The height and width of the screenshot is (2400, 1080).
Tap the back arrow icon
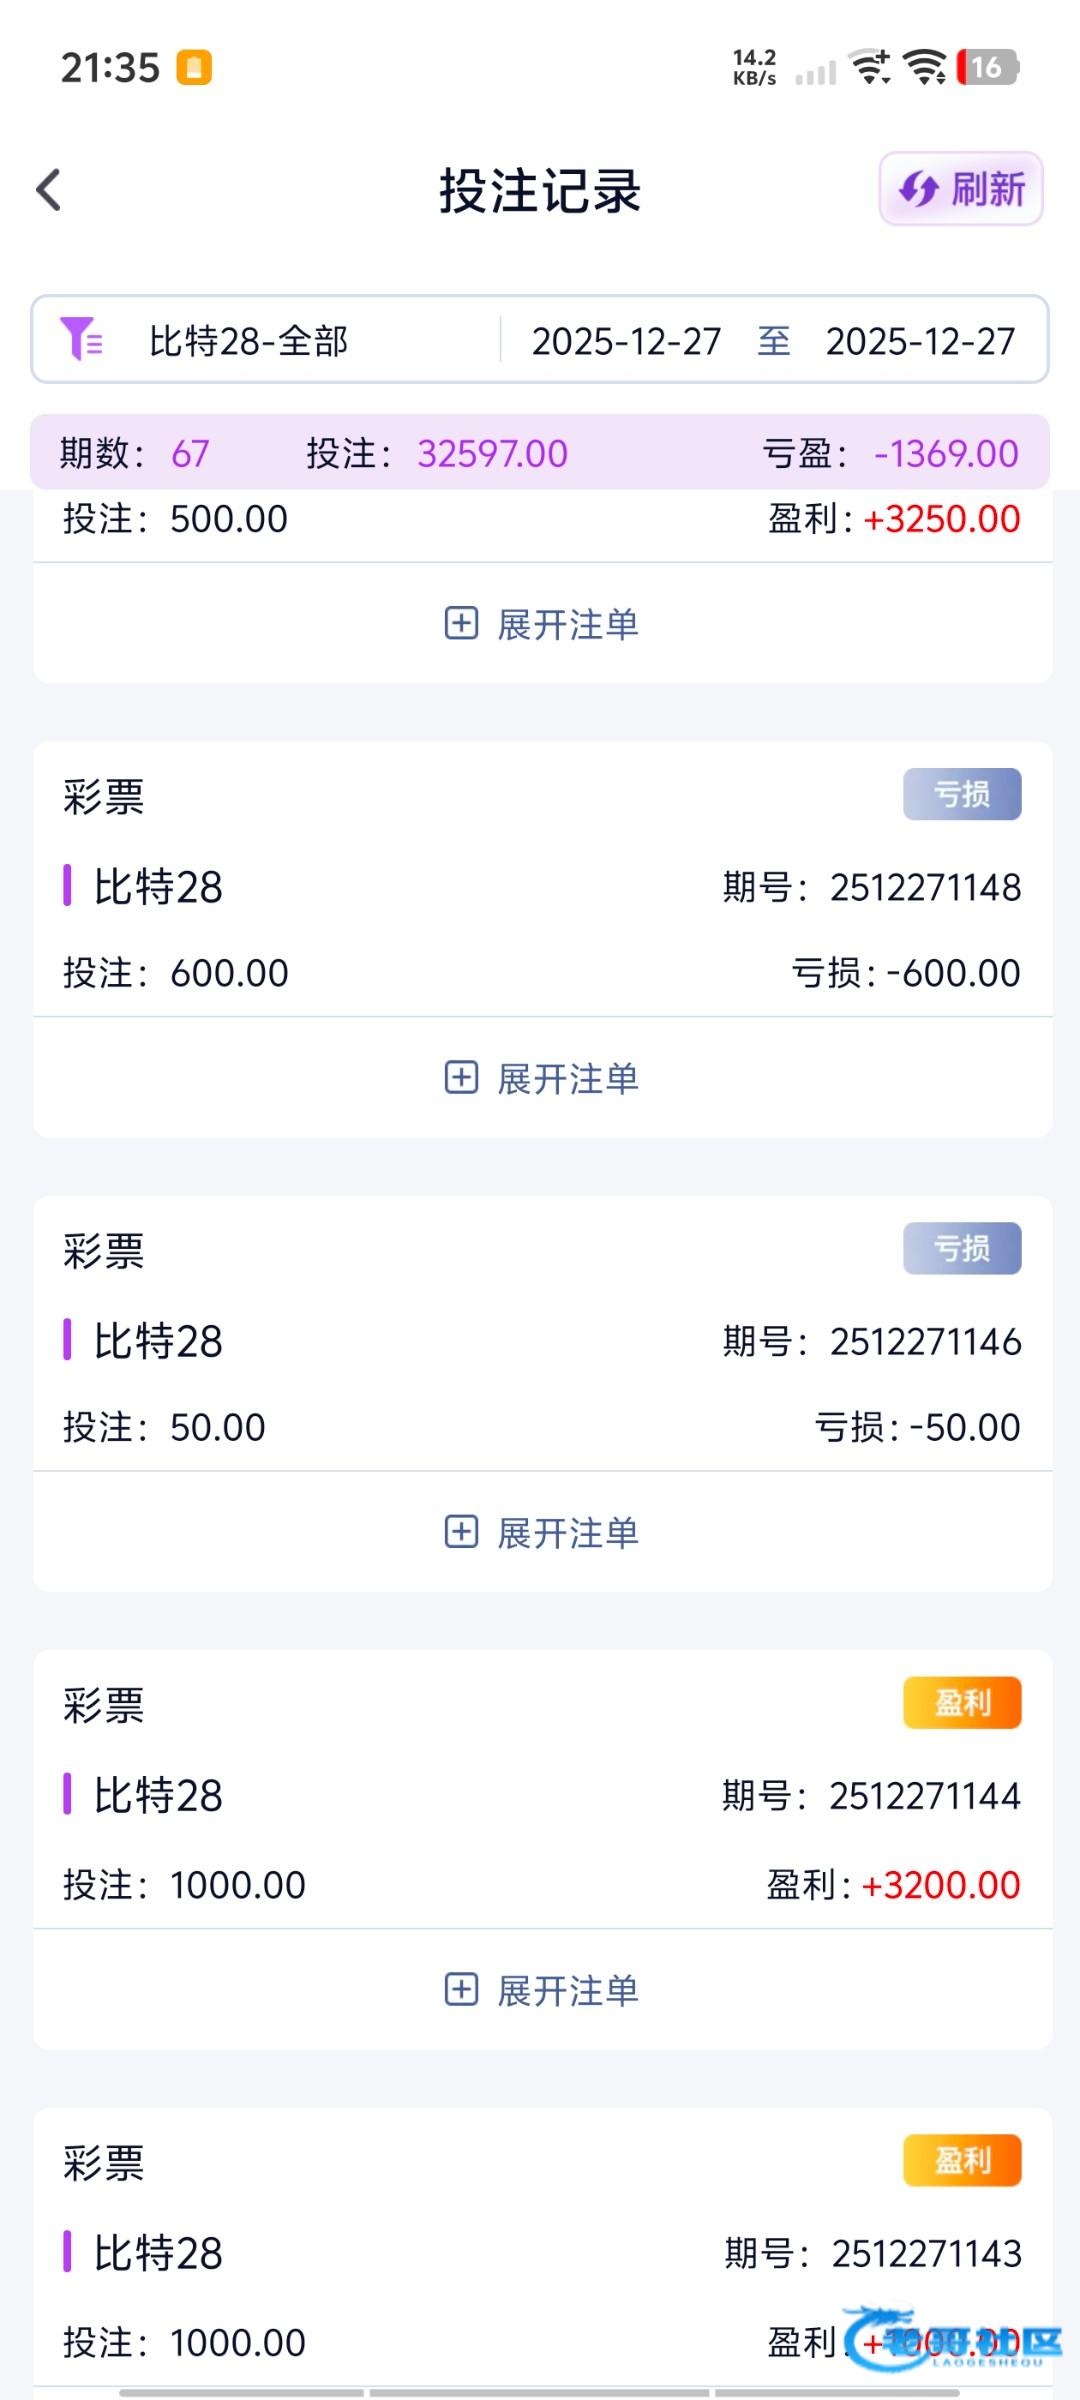(49, 190)
